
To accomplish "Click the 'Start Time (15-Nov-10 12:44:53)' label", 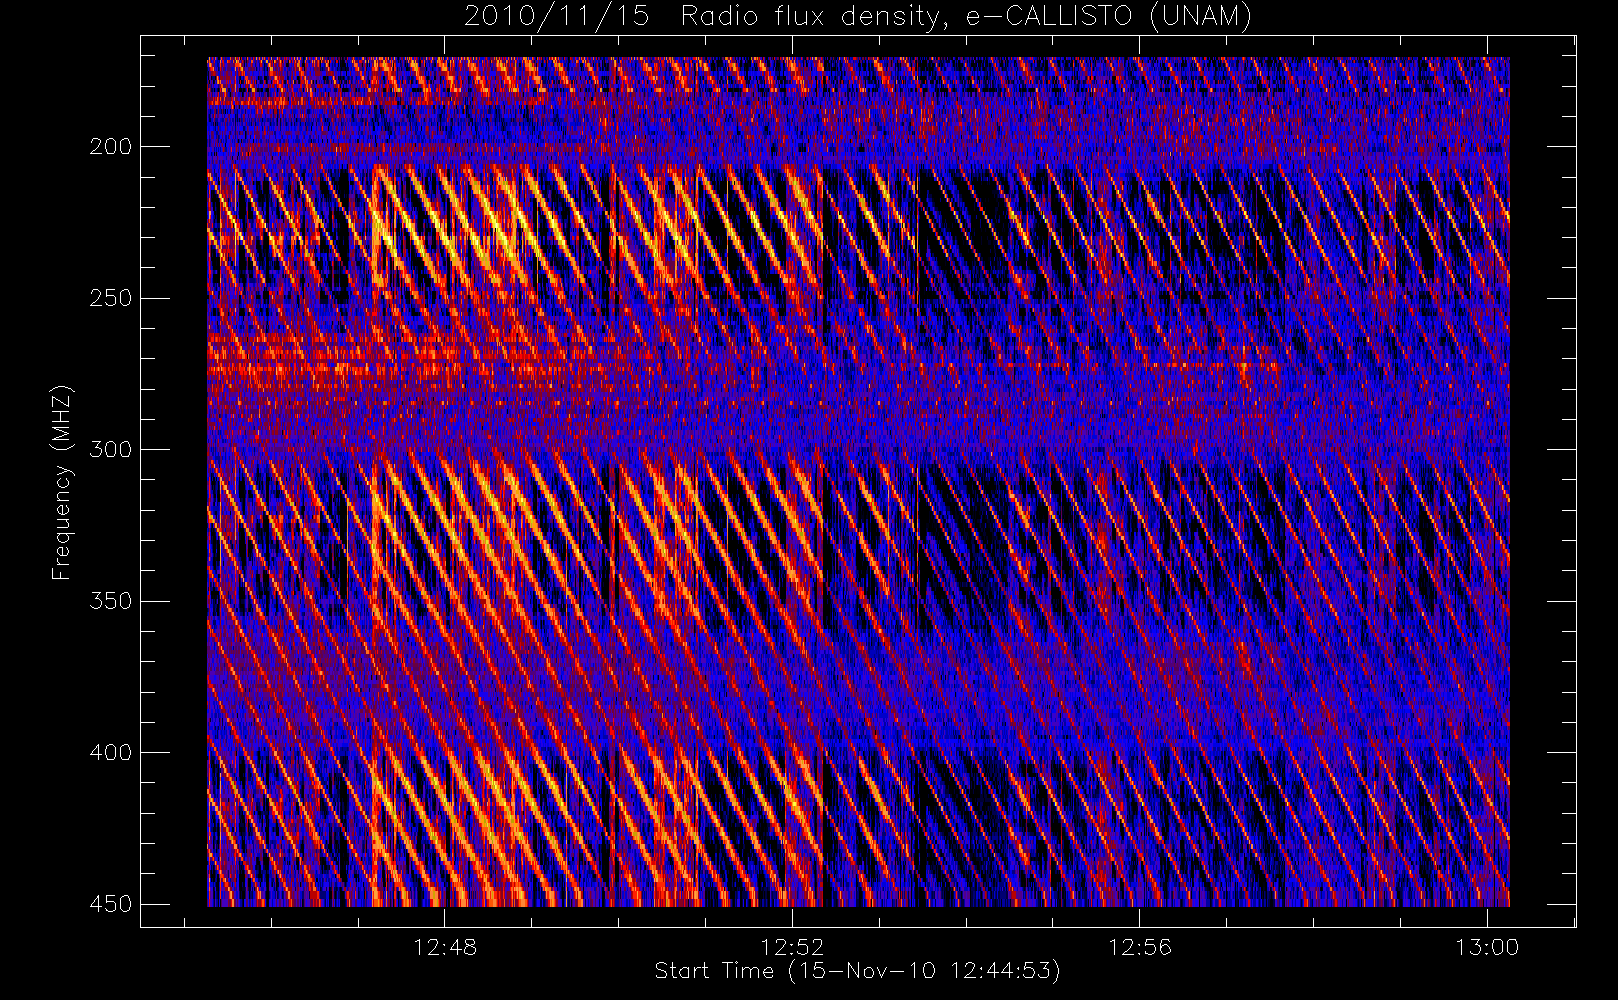I will pos(857,971).
